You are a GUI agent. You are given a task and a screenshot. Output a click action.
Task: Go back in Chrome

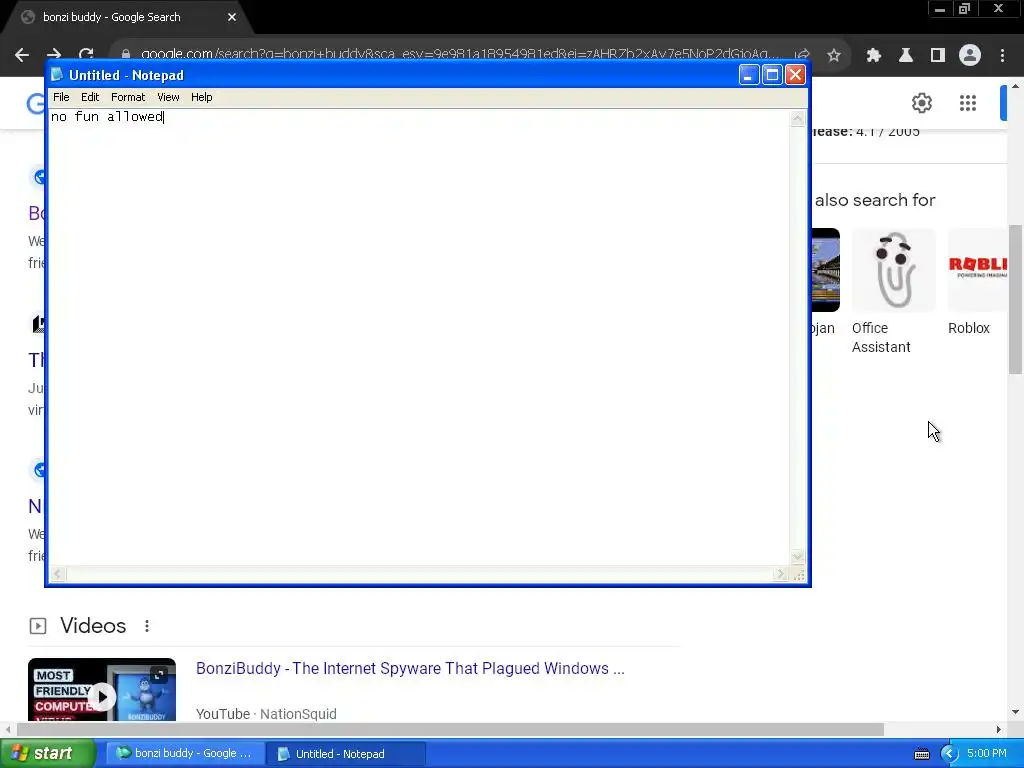point(22,55)
